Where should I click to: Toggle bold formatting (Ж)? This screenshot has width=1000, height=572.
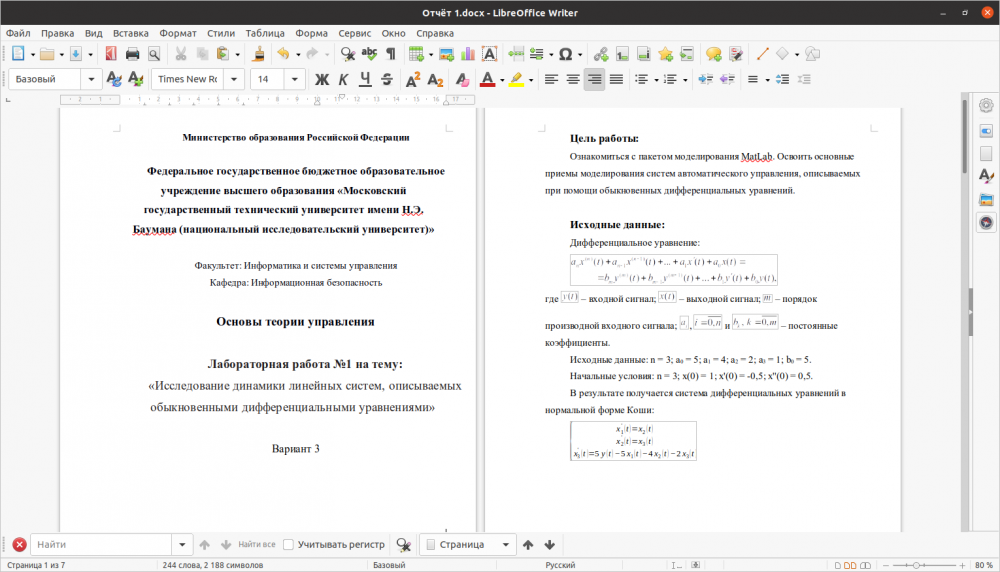coord(322,79)
